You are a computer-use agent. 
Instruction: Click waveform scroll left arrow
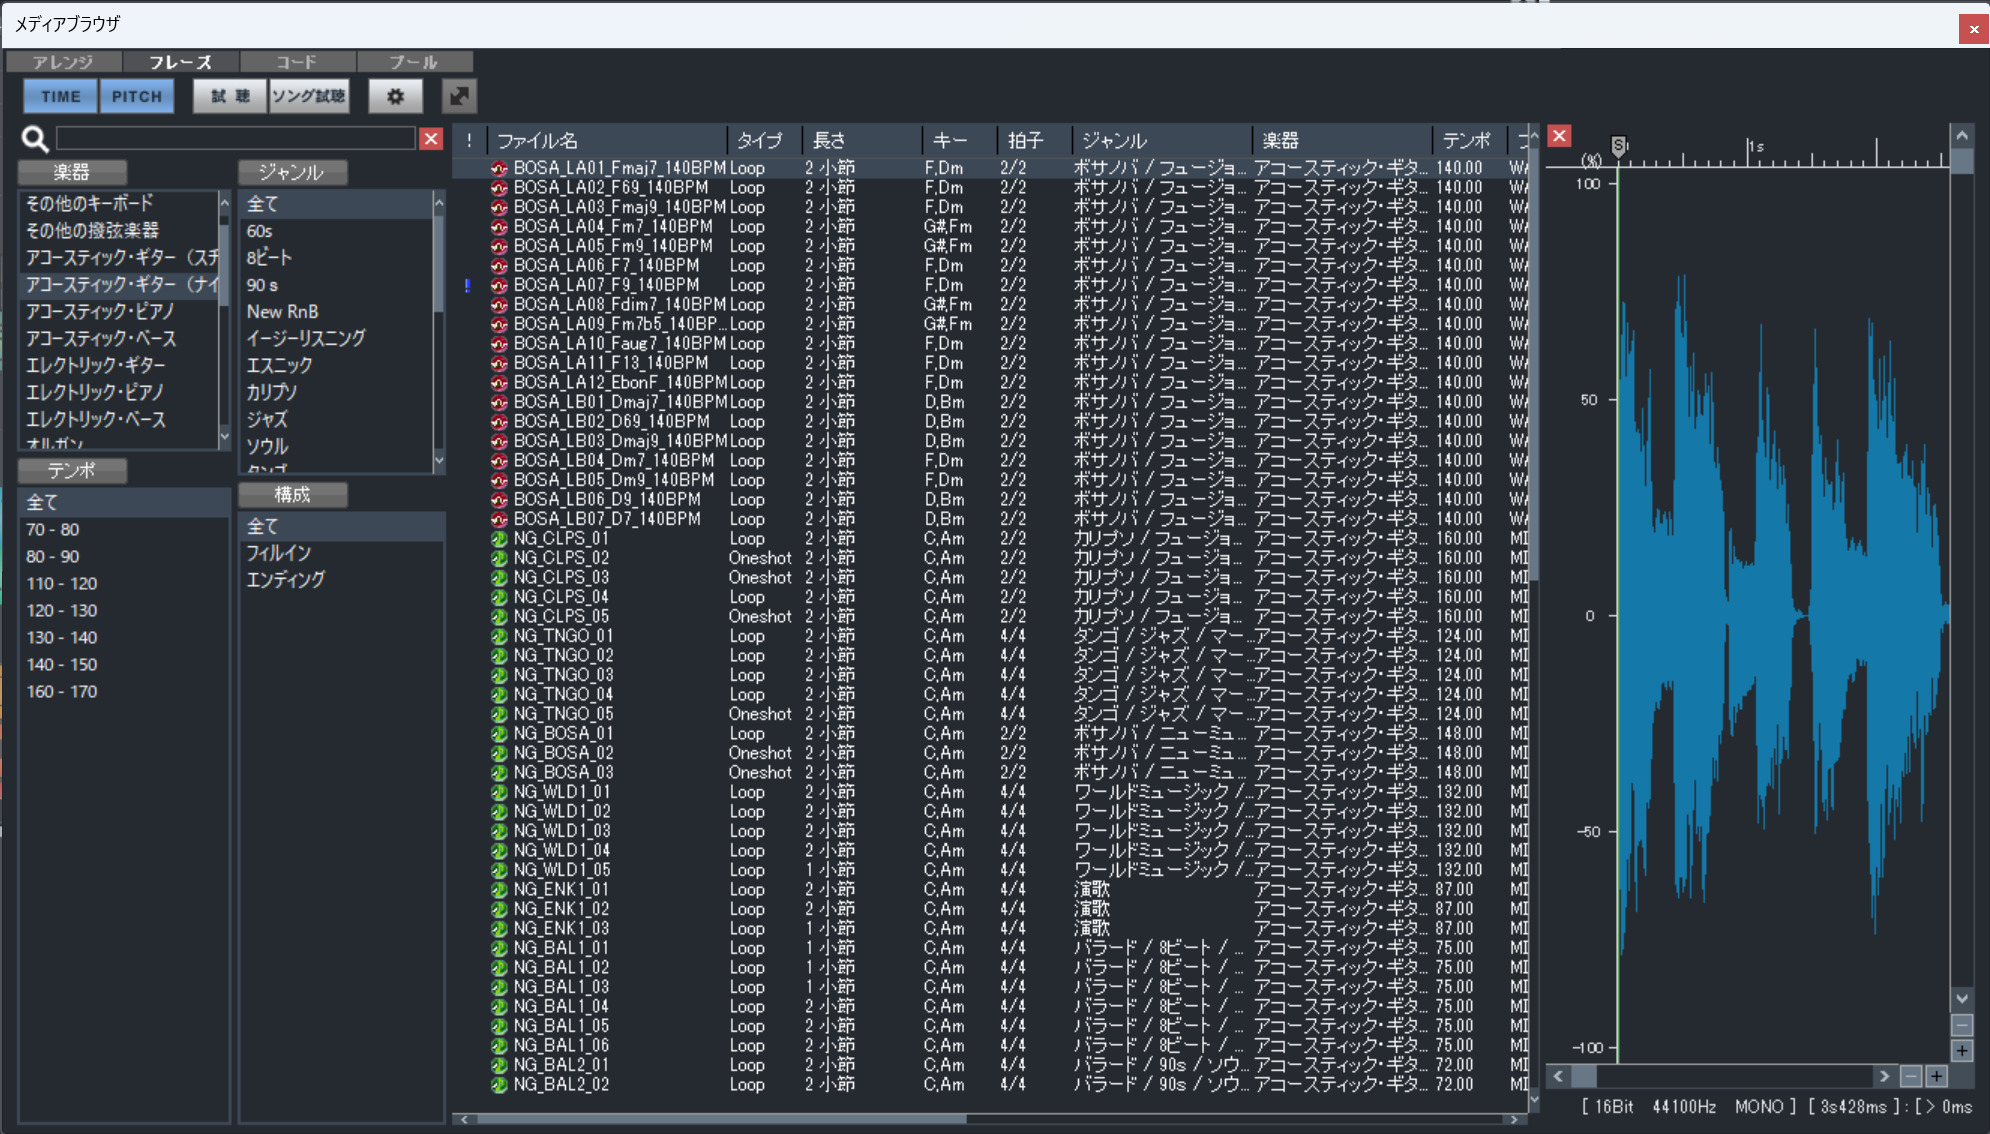point(1558,1076)
